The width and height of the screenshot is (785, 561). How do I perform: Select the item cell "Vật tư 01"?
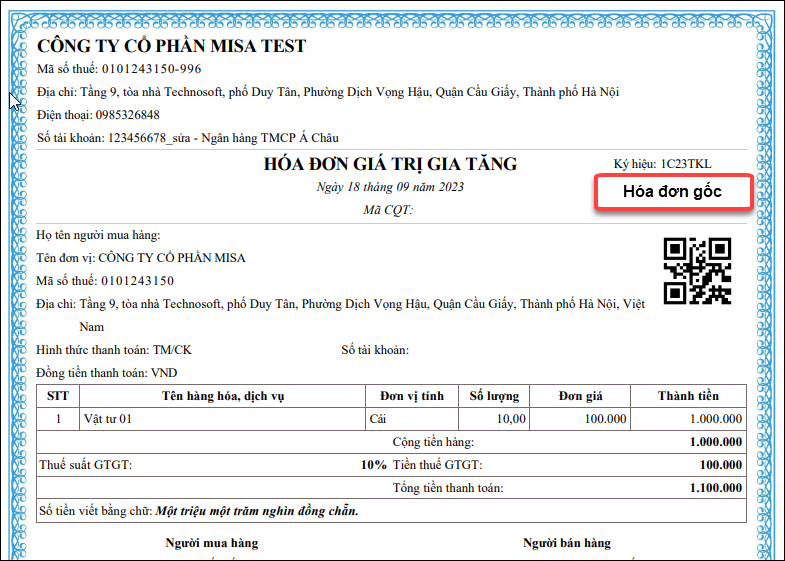pyautogui.click(x=107, y=419)
